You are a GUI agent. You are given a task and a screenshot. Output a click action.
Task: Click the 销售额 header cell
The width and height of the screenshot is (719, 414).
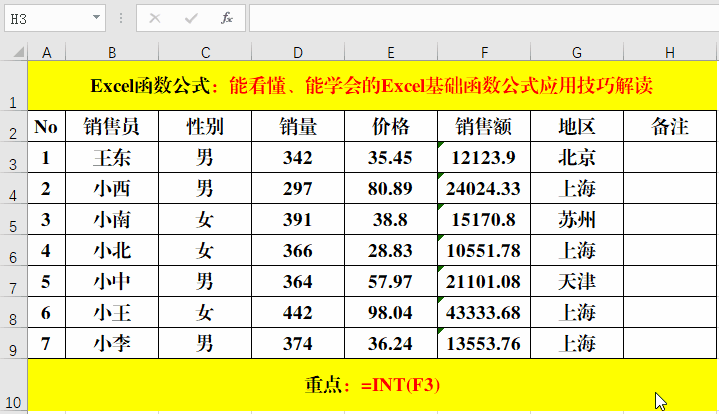click(484, 126)
